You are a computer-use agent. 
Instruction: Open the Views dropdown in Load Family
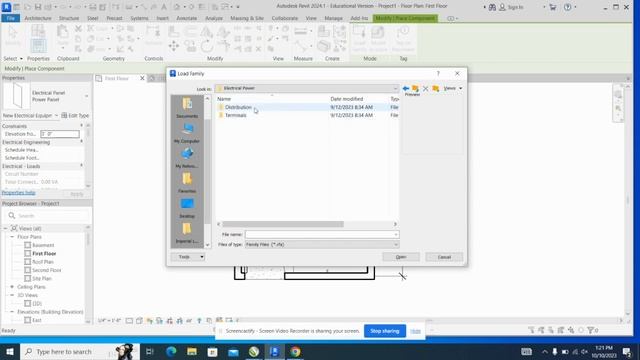(453, 88)
